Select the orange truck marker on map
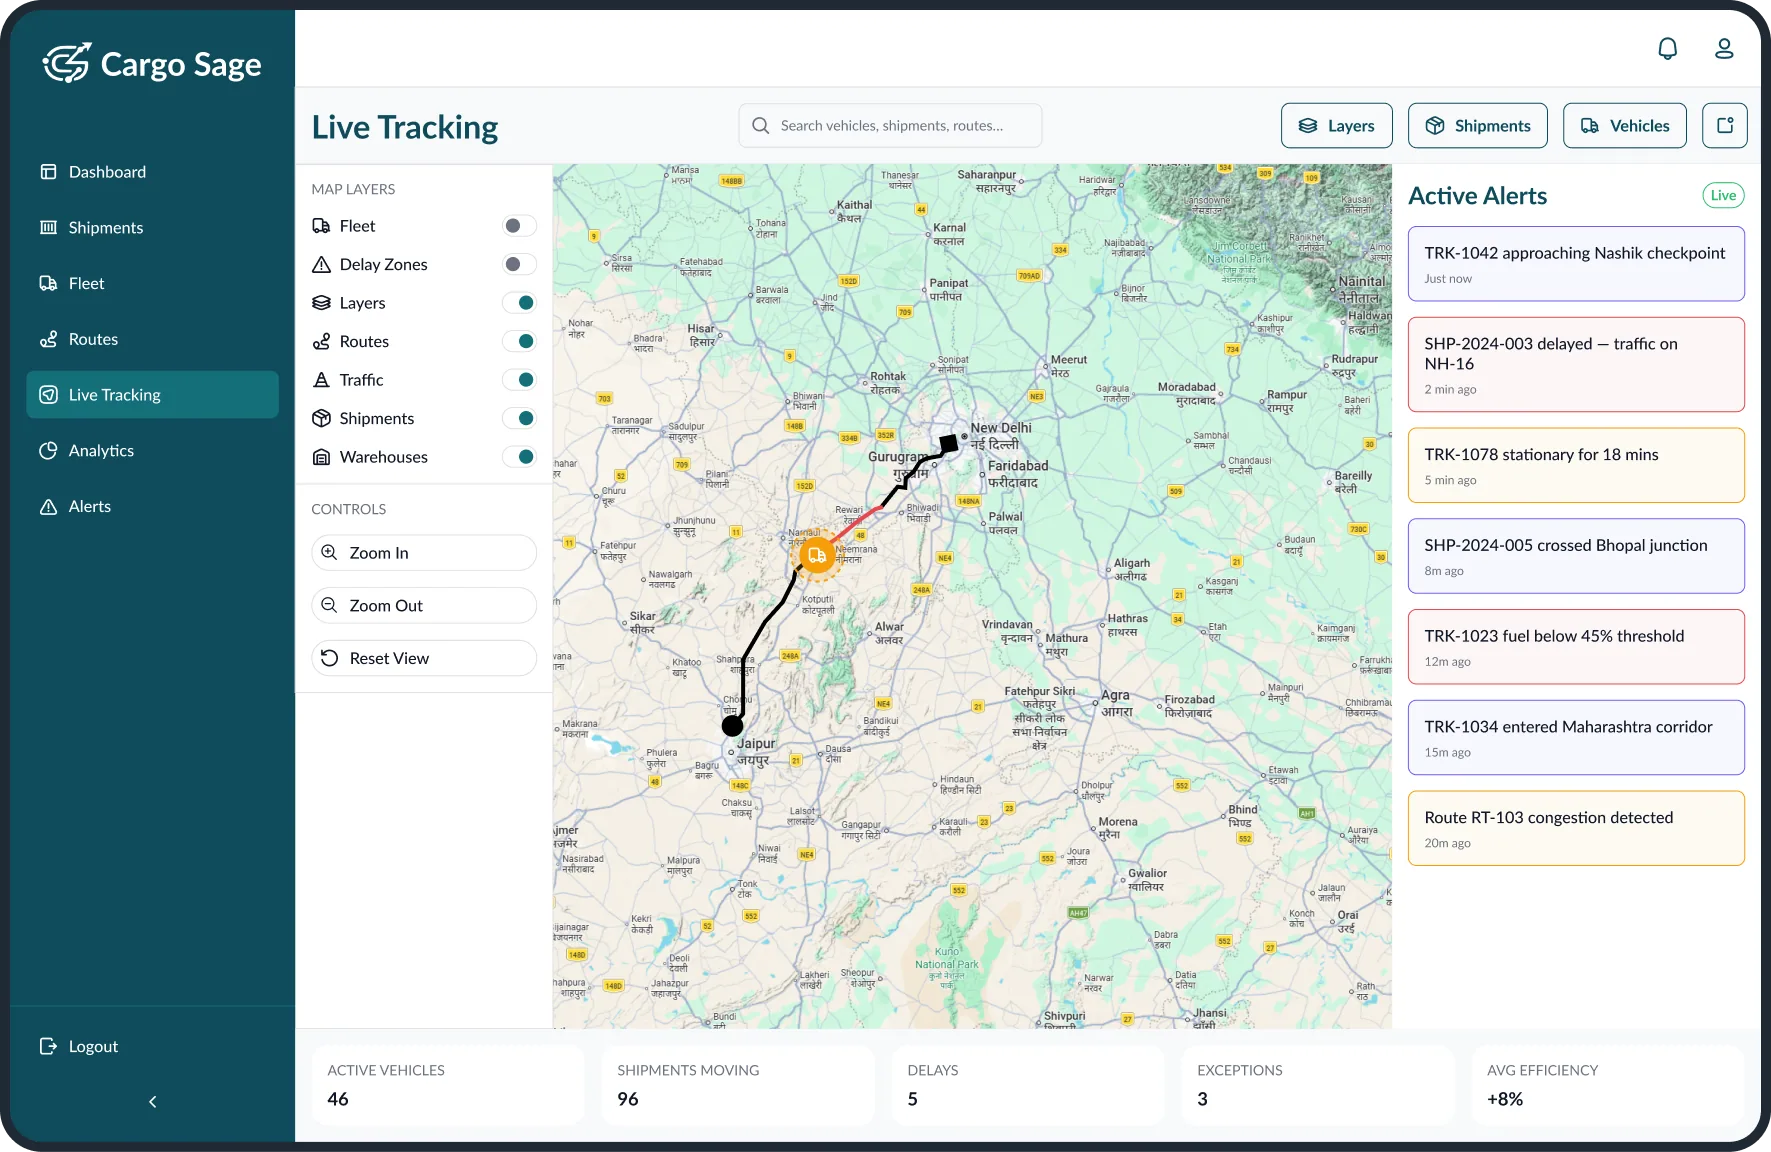The width and height of the screenshot is (1771, 1152). [x=816, y=554]
